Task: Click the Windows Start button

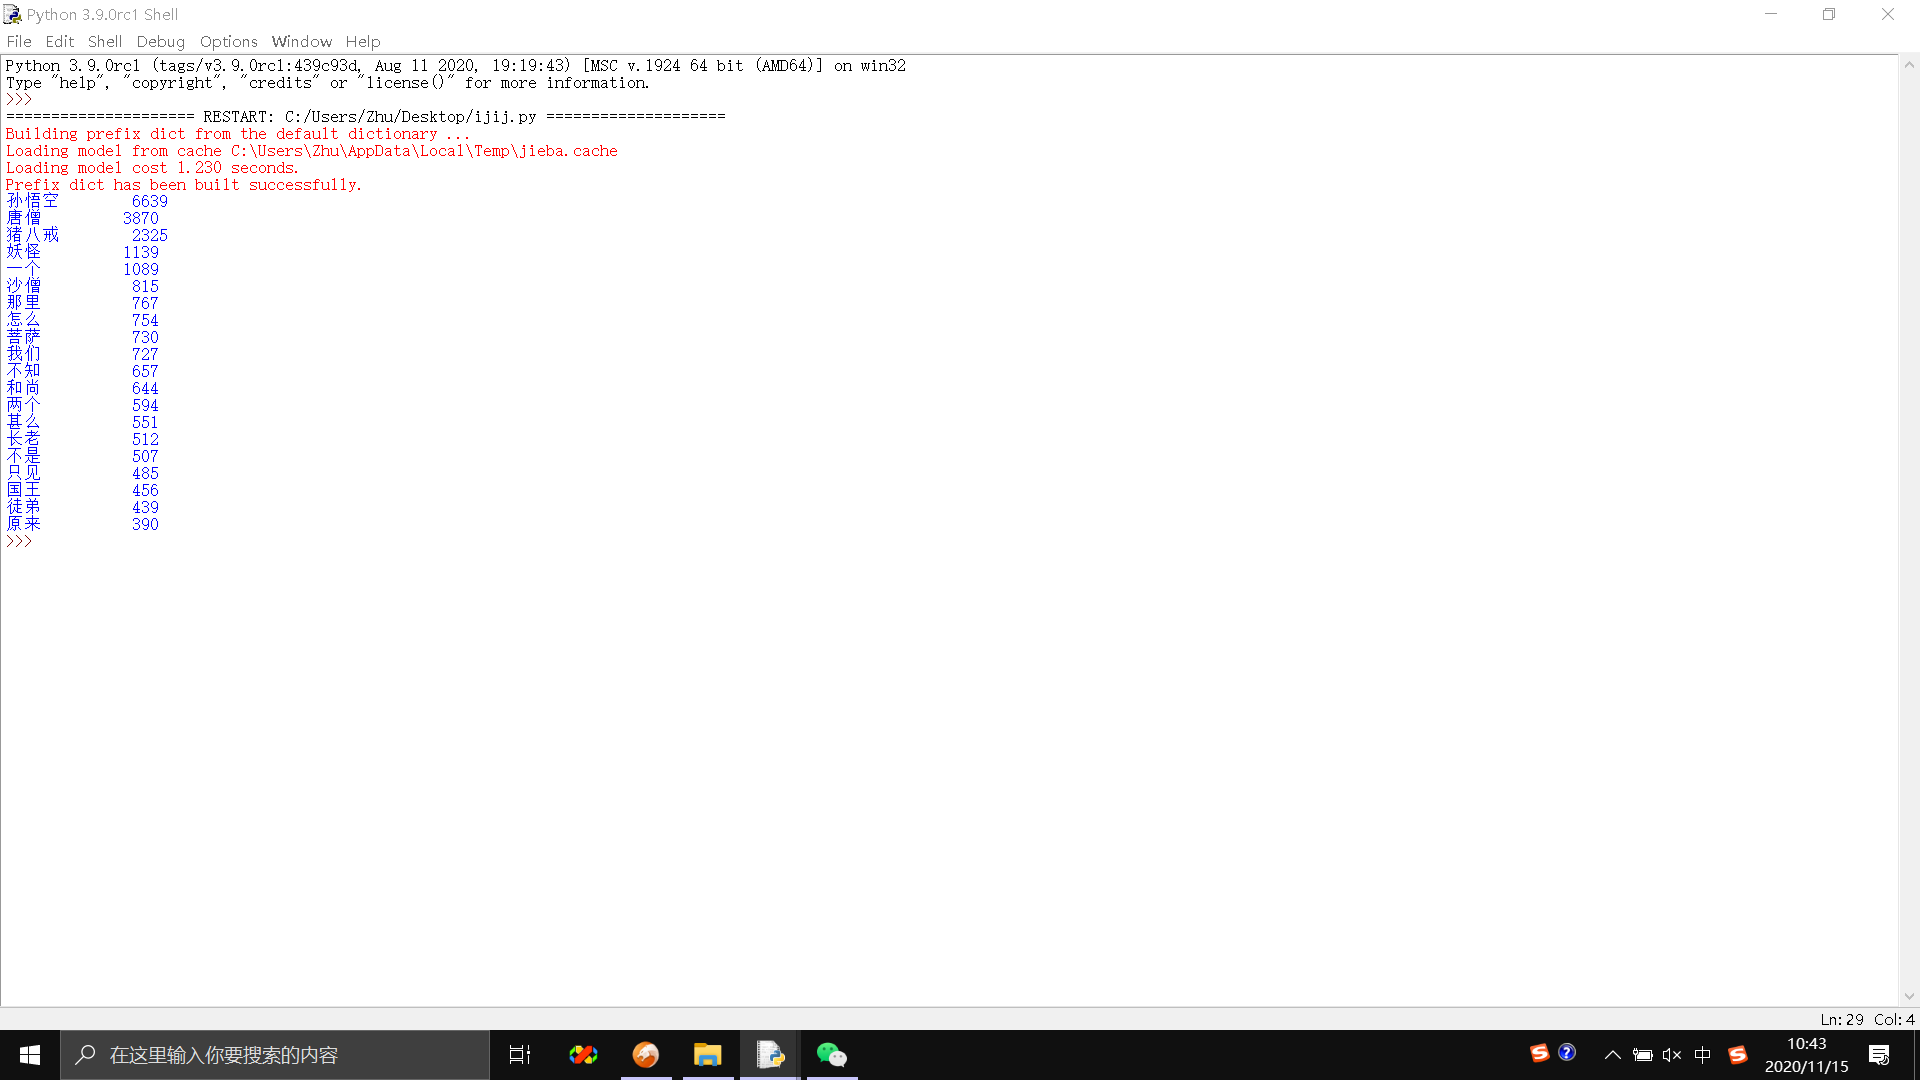Action: (x=30, y=1055)
